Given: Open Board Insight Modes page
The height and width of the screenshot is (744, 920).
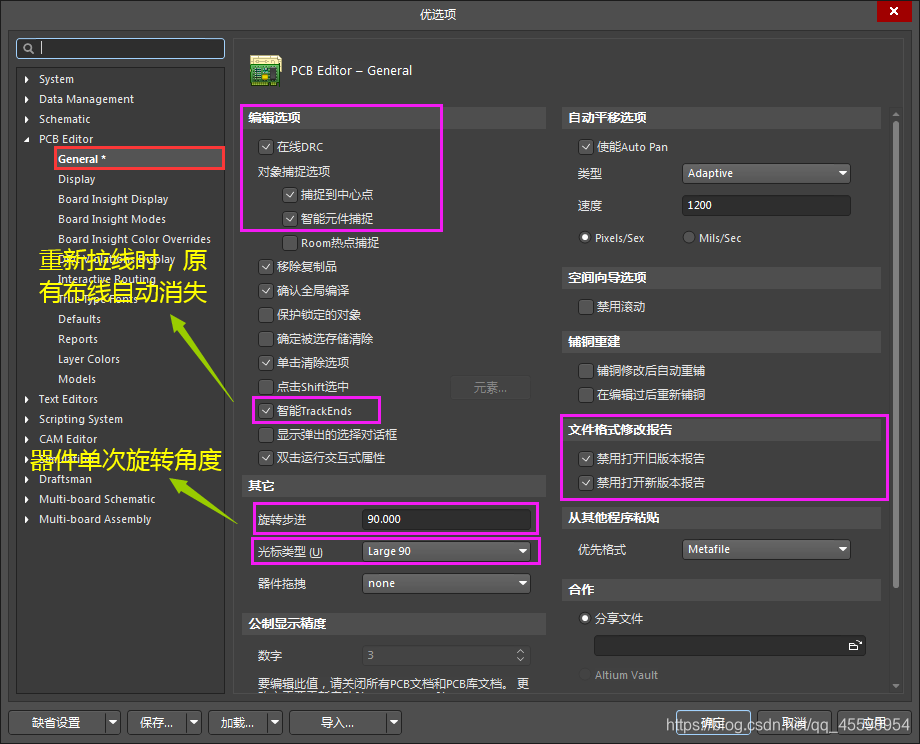Looking at the screenshot, I should 111,219.
